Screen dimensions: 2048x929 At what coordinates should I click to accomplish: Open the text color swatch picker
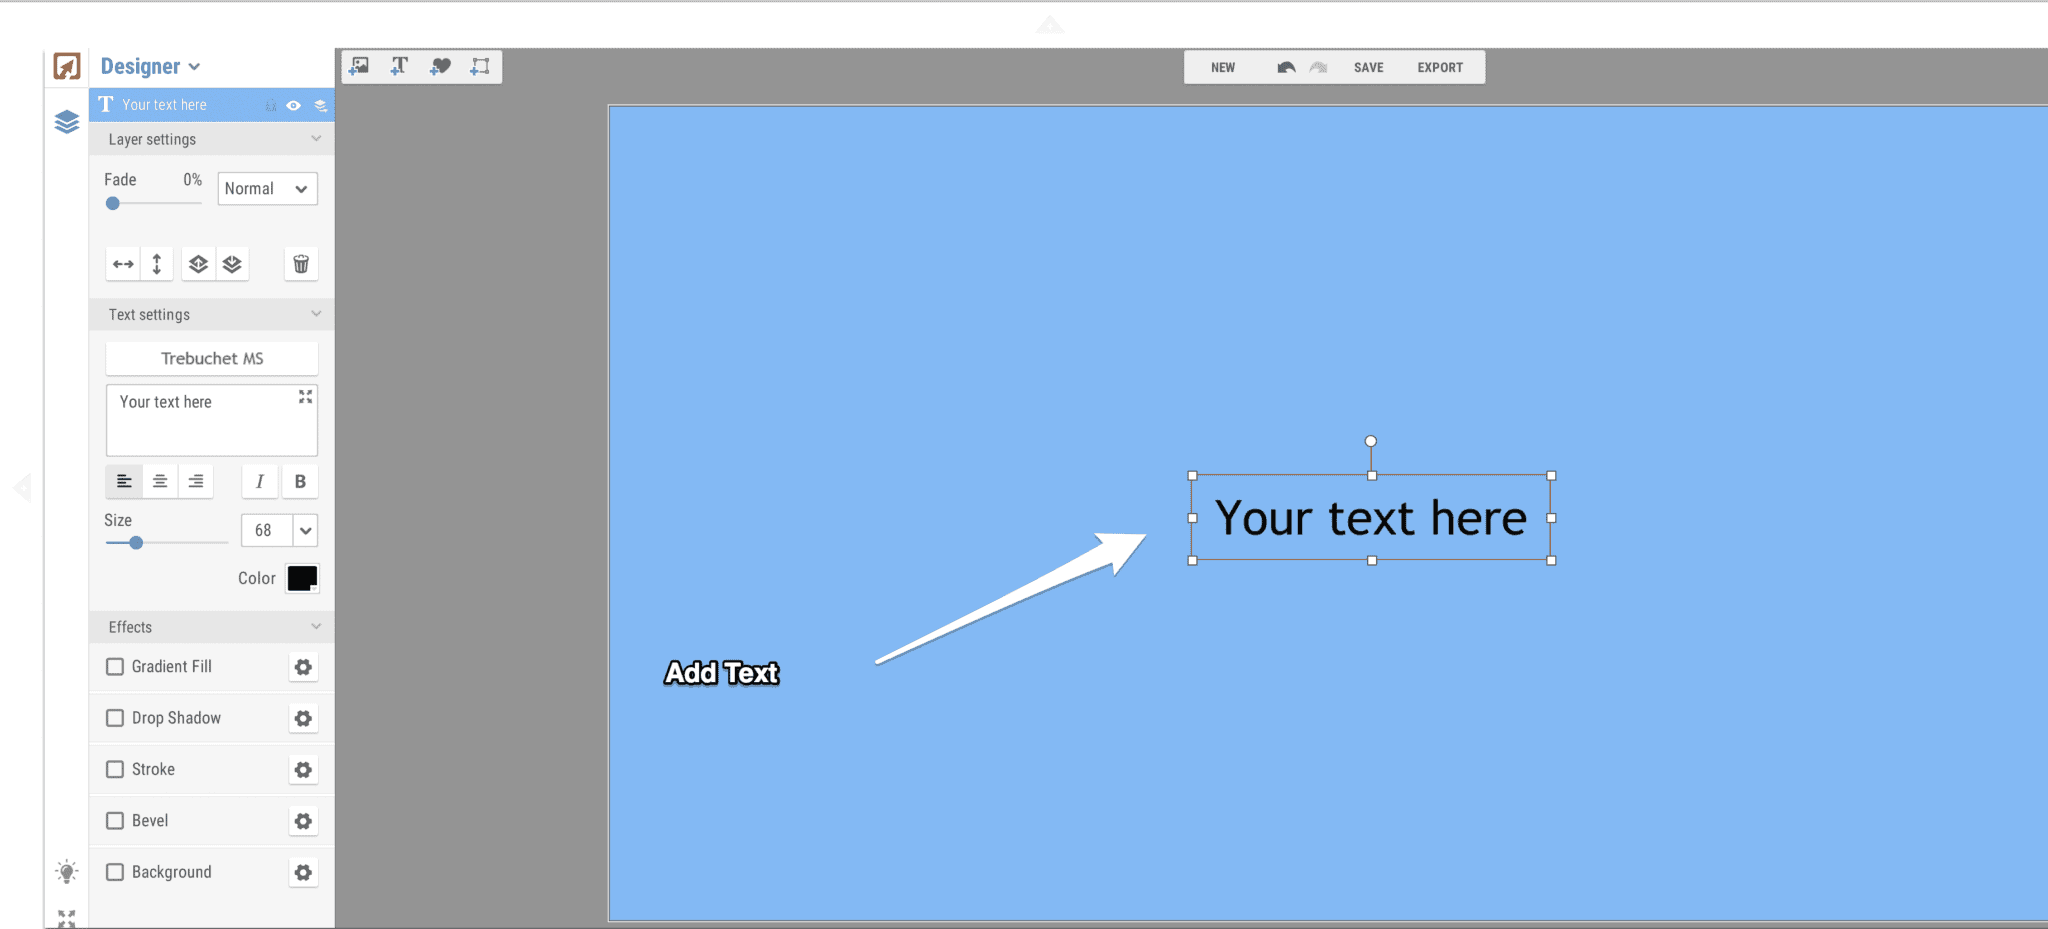(303, 577)
